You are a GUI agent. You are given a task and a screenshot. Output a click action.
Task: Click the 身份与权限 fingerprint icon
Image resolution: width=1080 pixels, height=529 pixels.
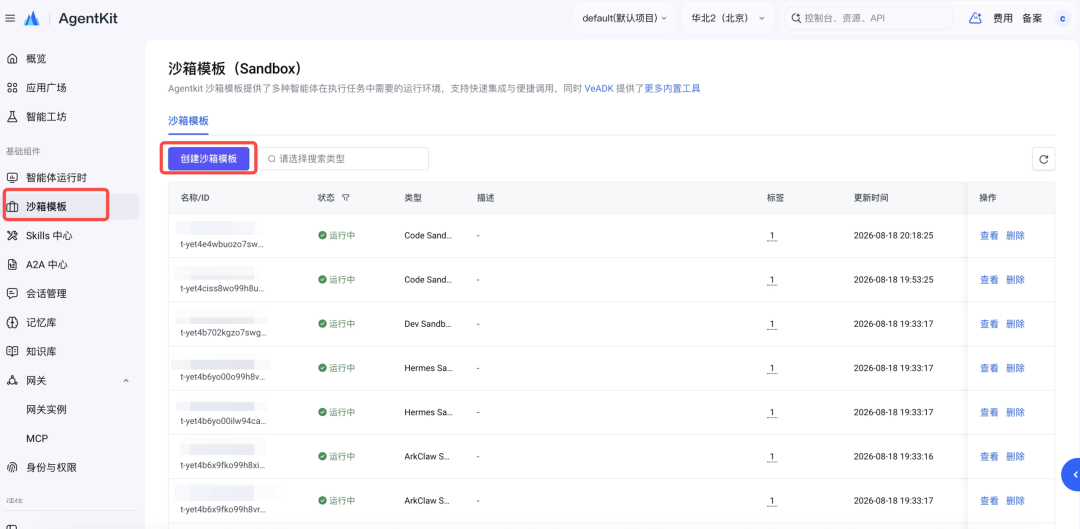[x=12, y=467]
